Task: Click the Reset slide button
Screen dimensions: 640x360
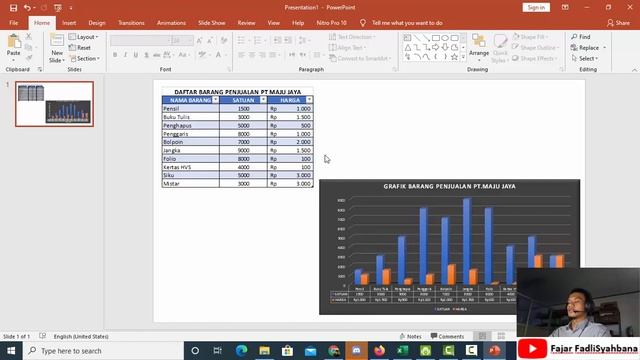Action: click(x=80, y=48)
